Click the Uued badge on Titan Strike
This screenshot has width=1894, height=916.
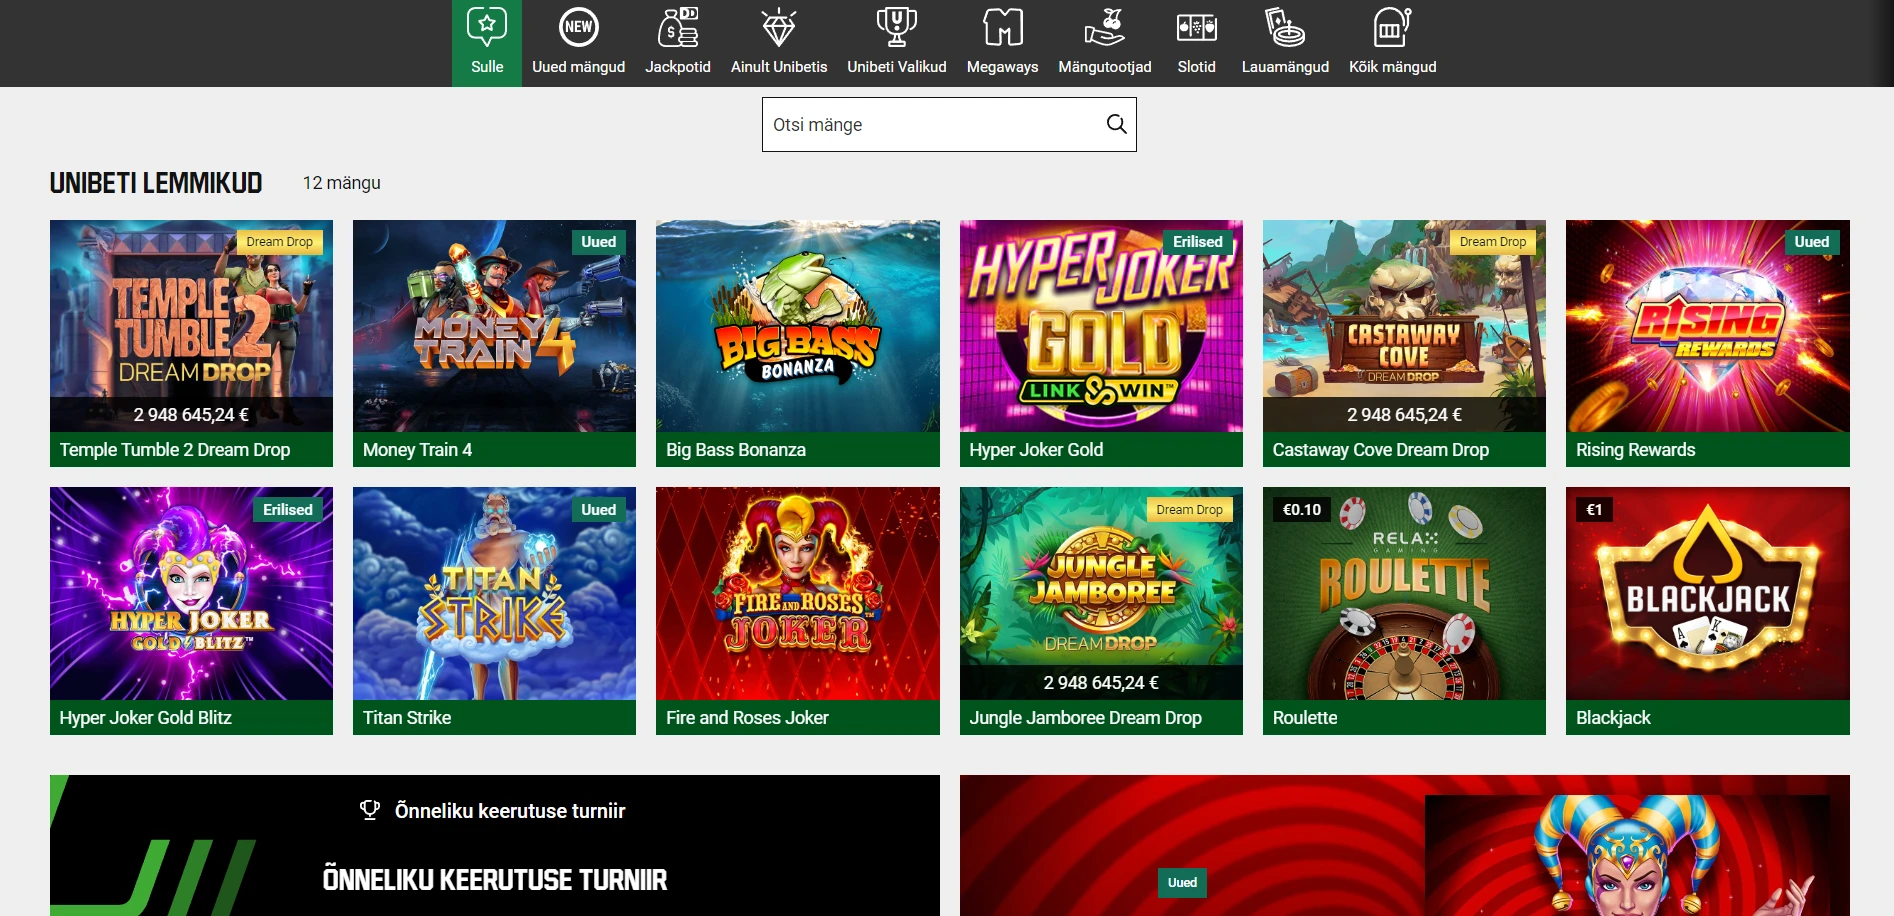(x=599, y=510)
